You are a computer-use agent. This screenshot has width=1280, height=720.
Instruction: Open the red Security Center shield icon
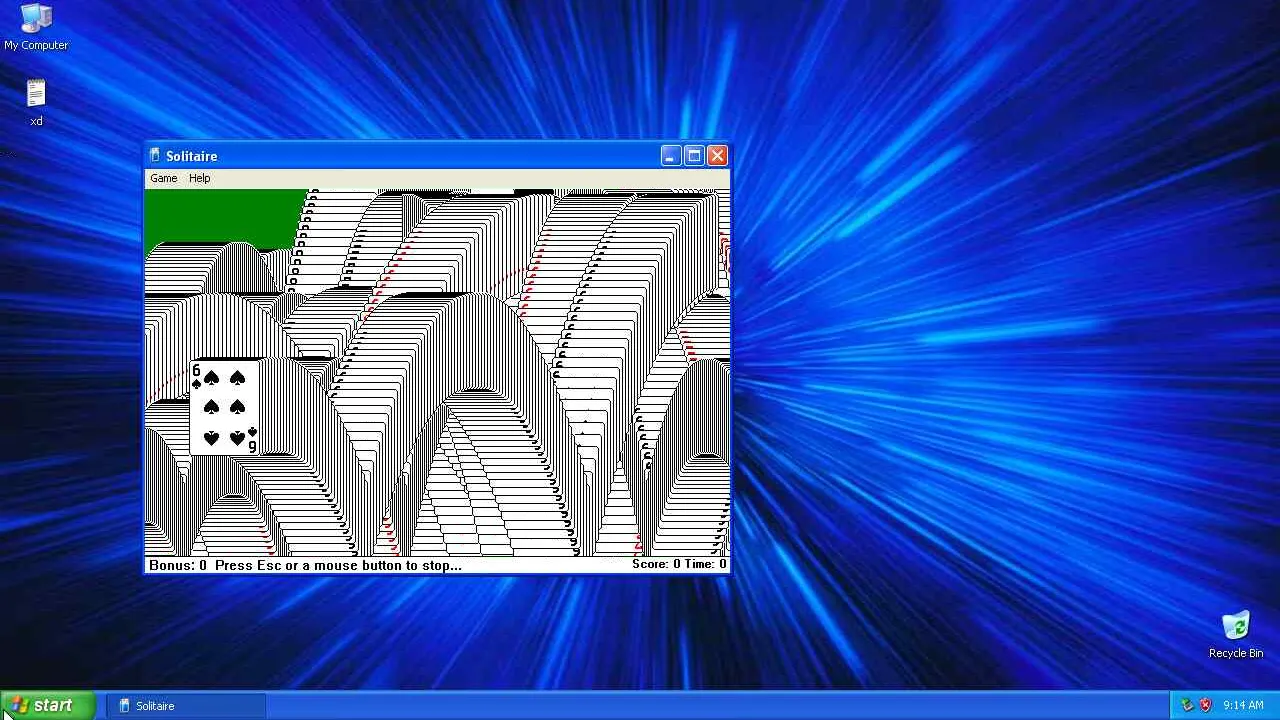1205,705
